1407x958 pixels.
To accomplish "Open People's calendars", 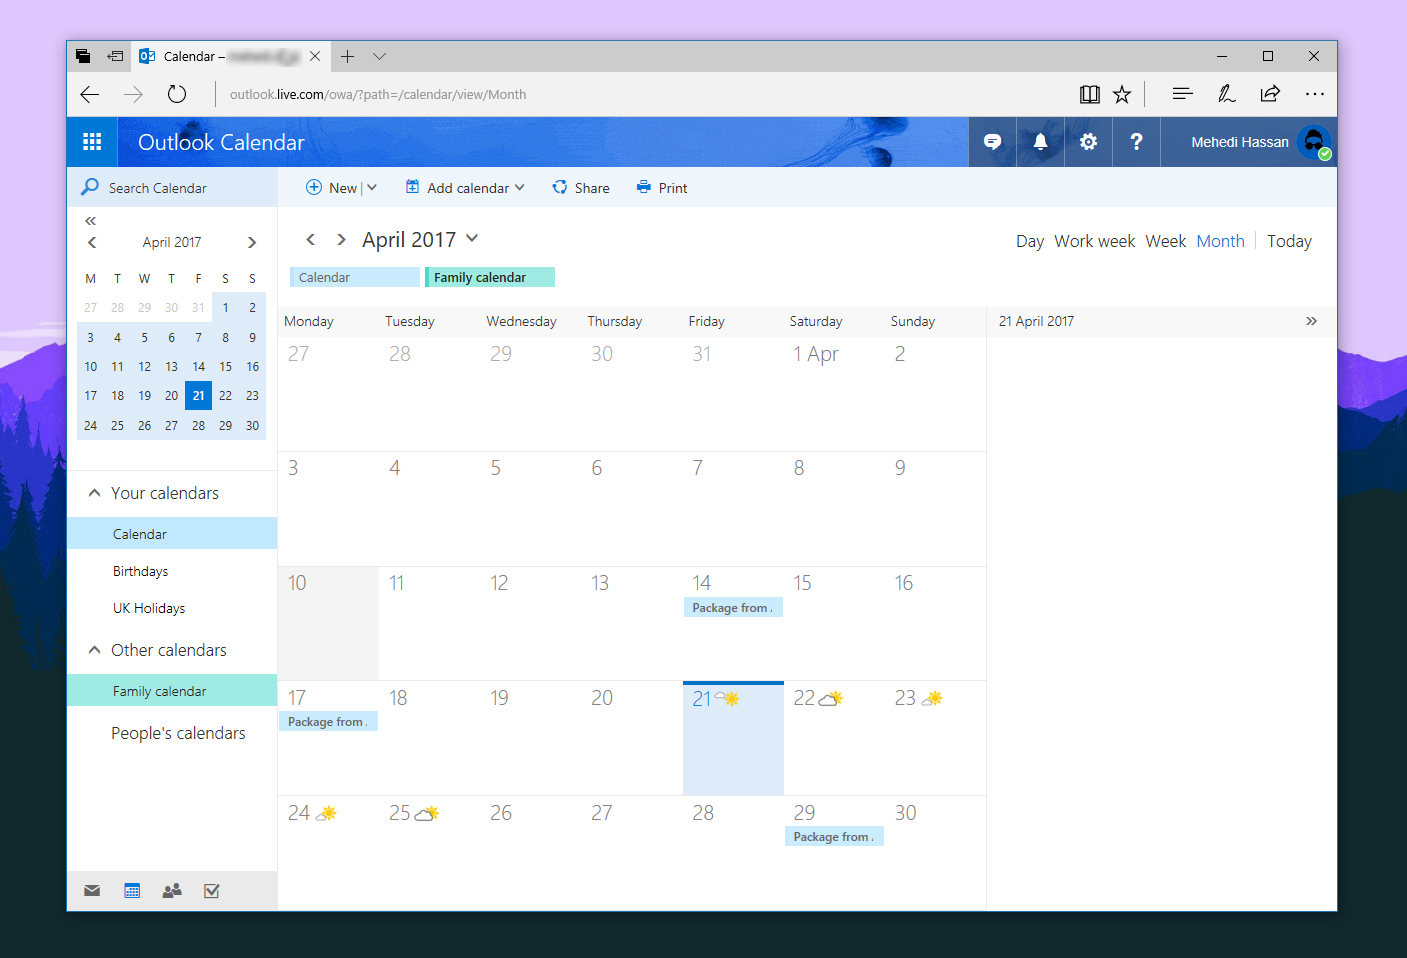I will click(178, 733).
